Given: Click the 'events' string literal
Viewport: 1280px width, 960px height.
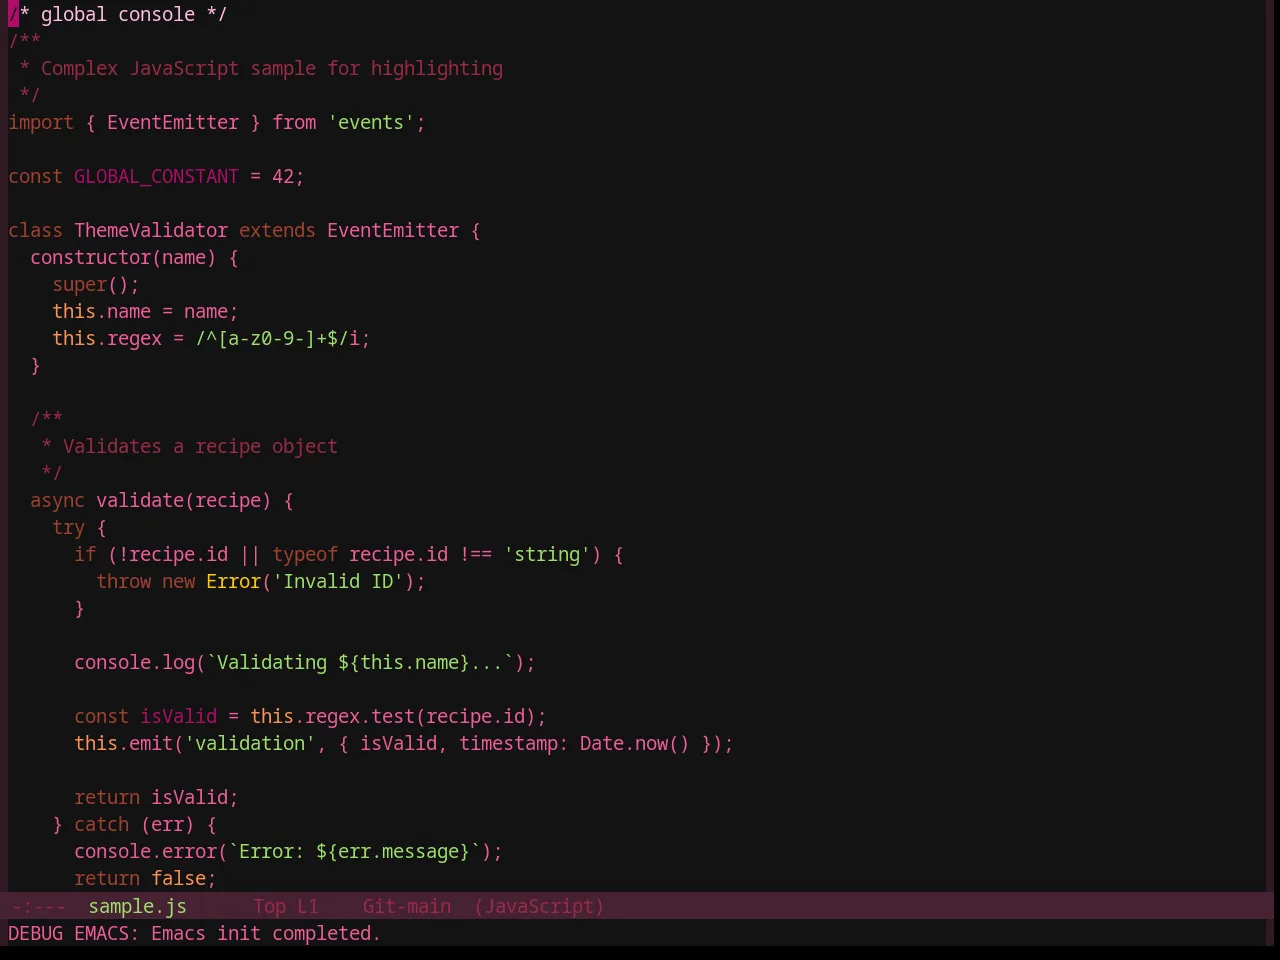Looking at the screenshot, I should pyautogui.click(x=371, y=122).
